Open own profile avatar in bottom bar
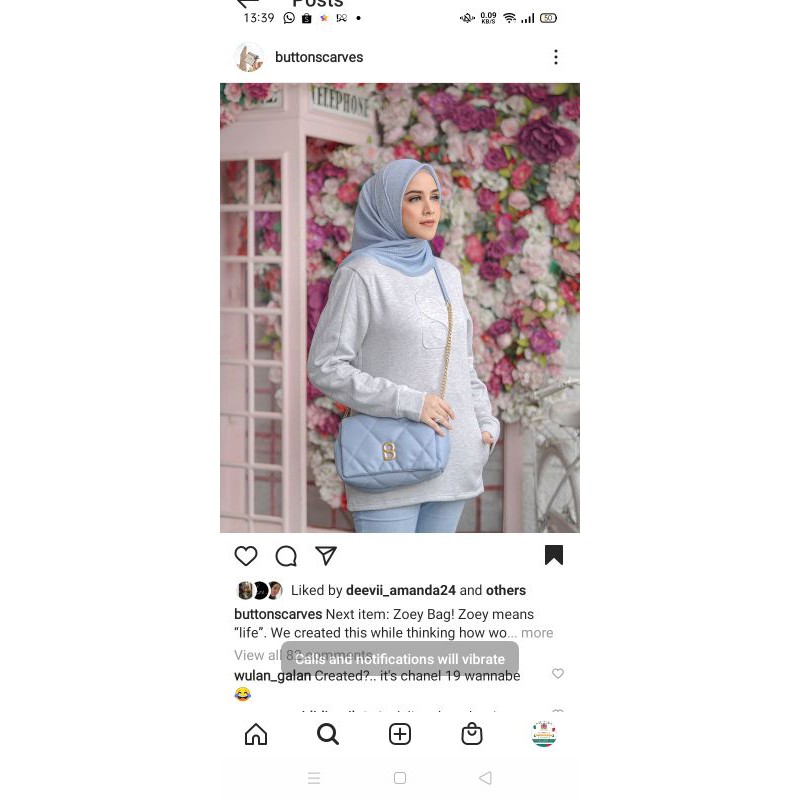This screenshot has height=800, width=800. 544,734
